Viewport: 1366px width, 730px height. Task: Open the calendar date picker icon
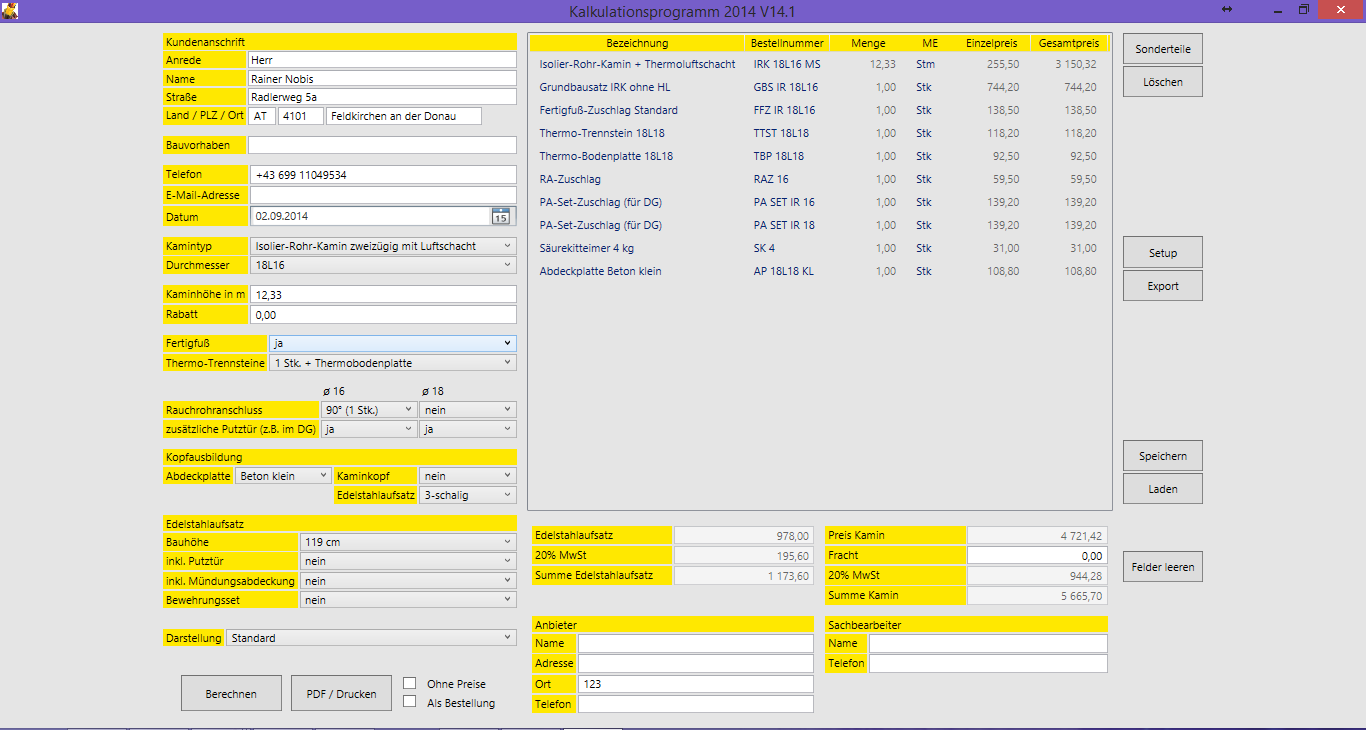pos(501,216)
